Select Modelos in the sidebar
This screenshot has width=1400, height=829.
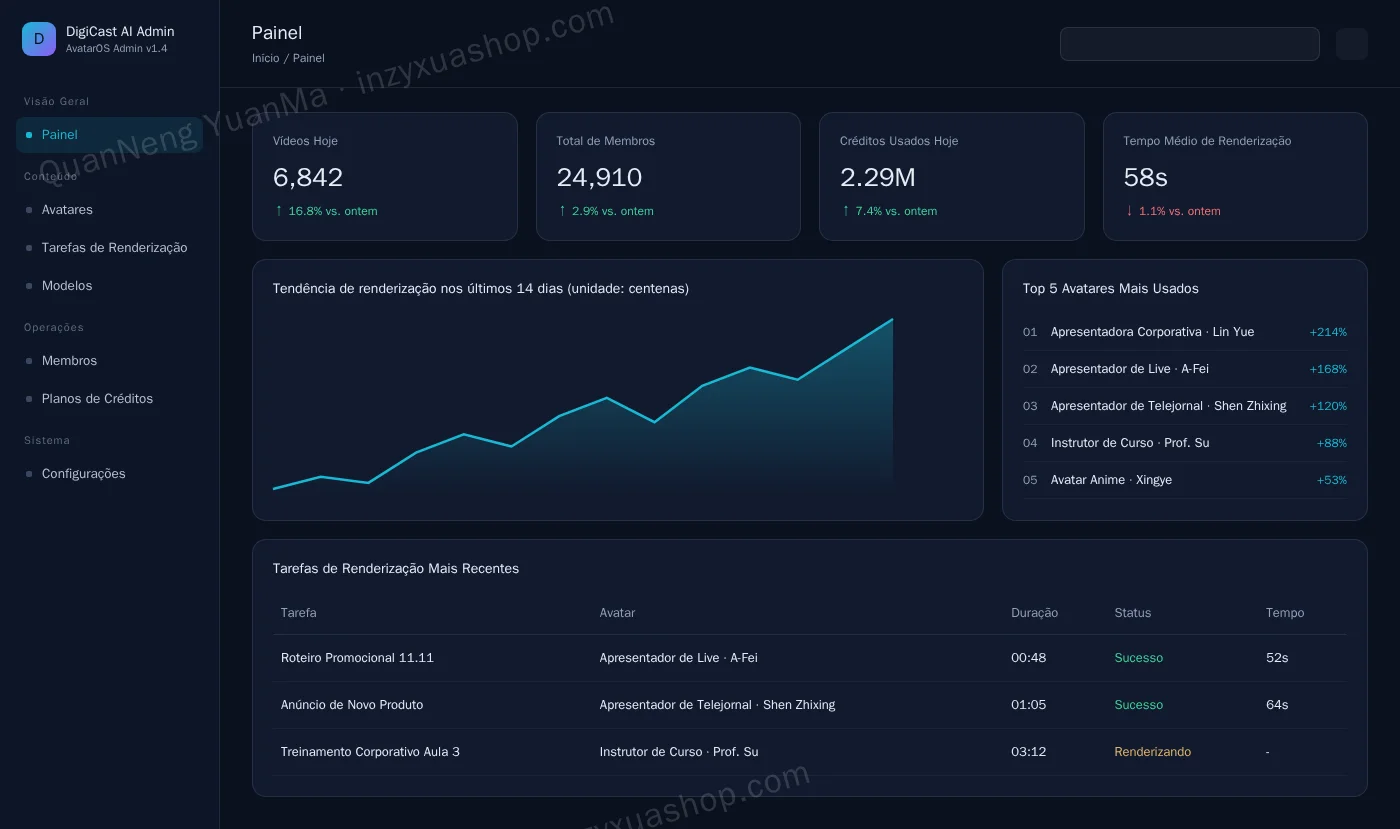click(109, 286)
